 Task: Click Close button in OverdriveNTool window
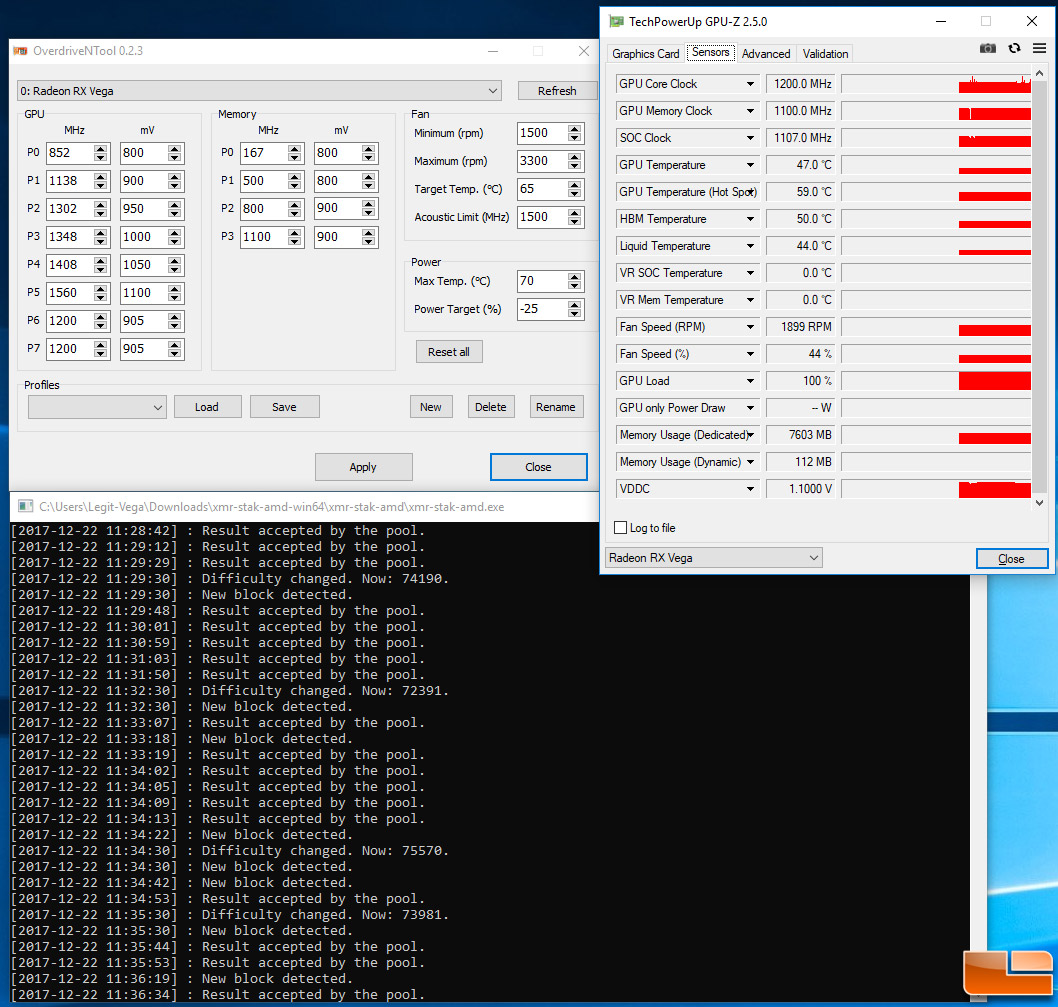(538, 467)
